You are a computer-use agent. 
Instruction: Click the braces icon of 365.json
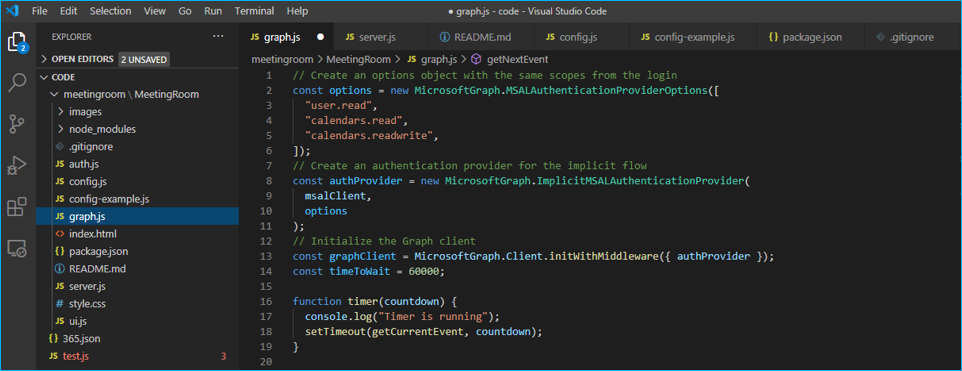point(53,338)
